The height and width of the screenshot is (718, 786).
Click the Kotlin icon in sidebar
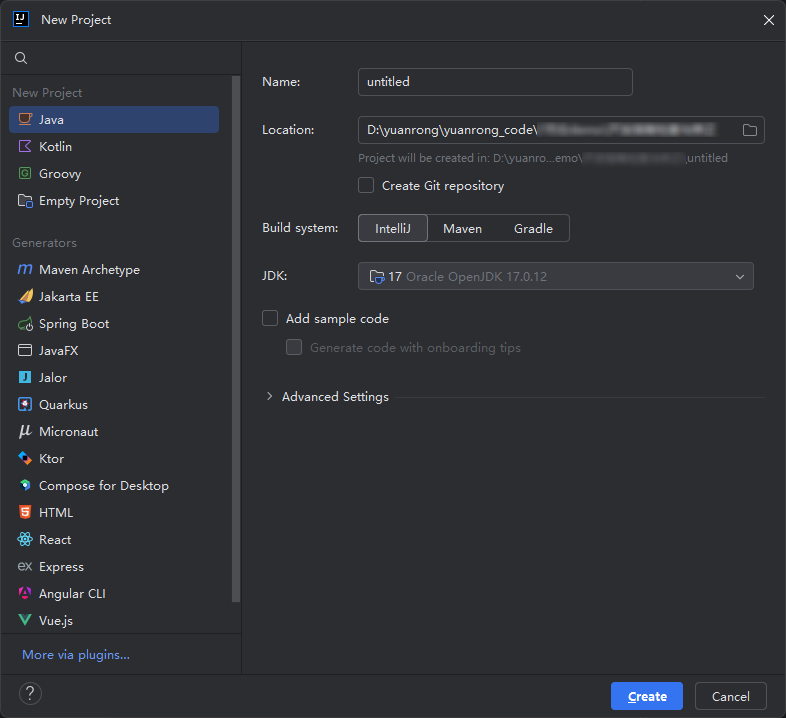[x=25, y=147]
